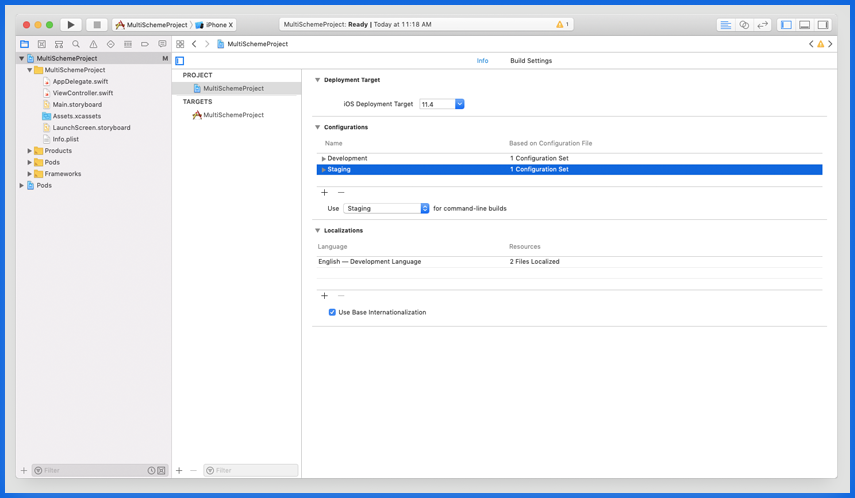
Task: Expand the Development configuration row
Action: coord(323,159)
